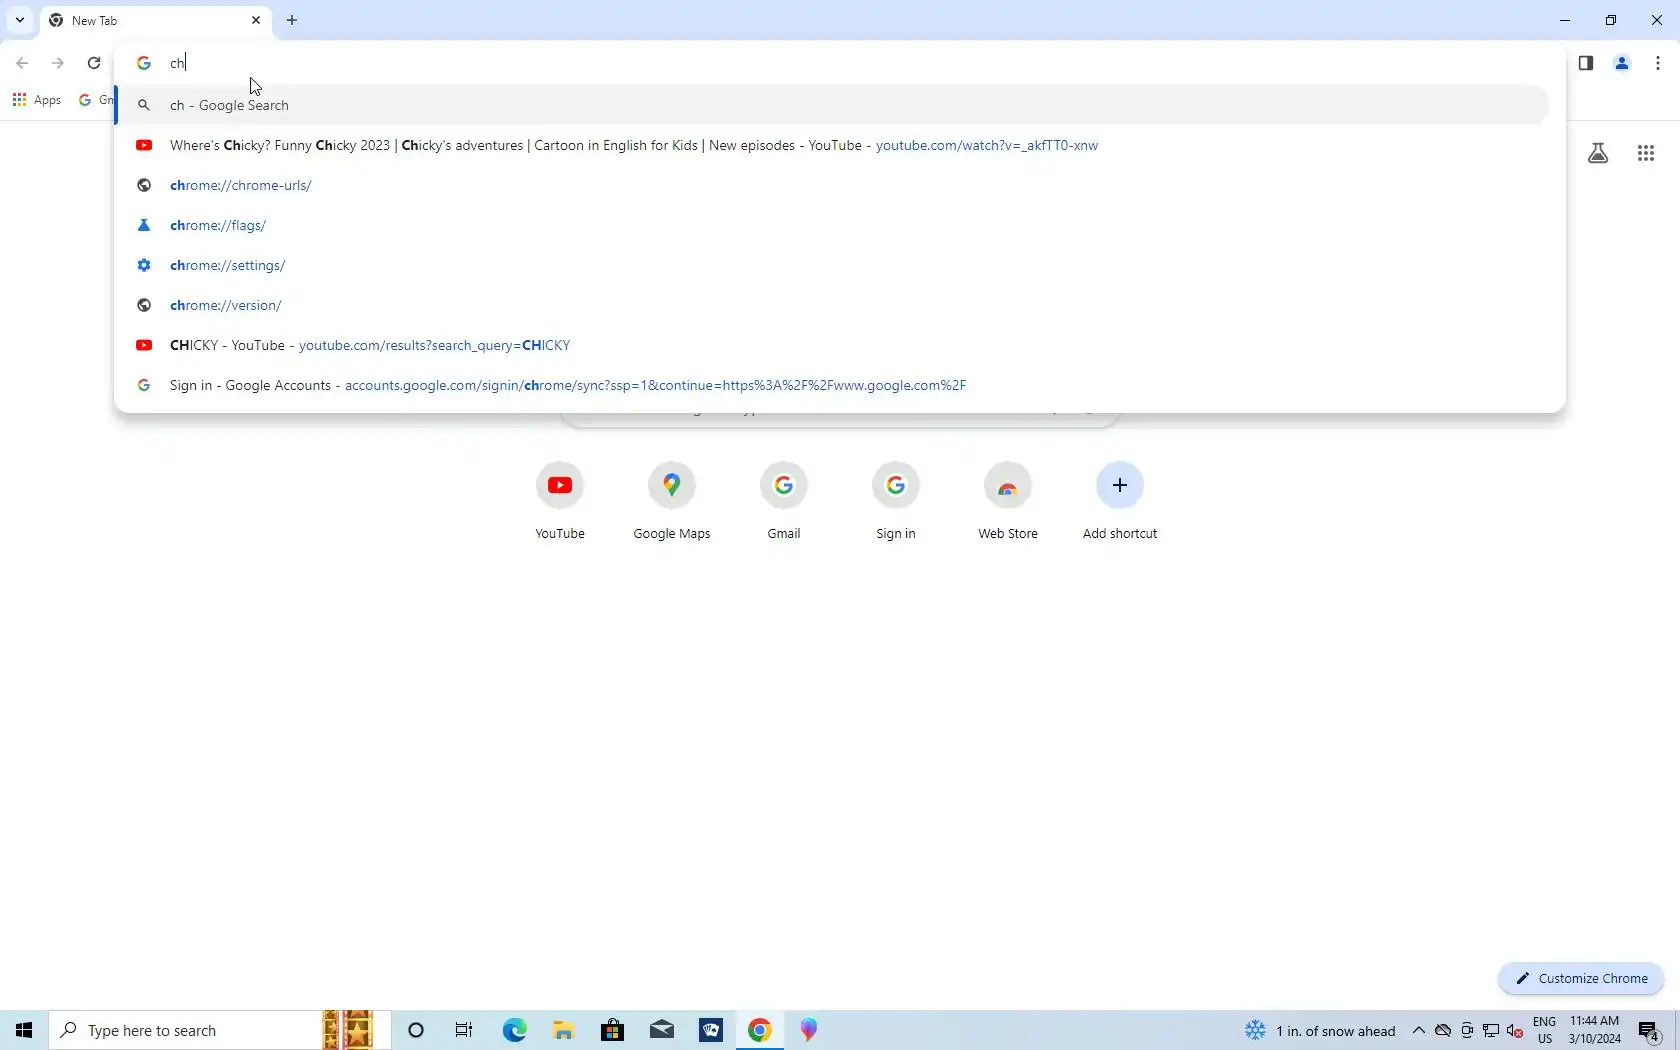Open Microsoft Store from taskbar
Image resolution: width=1680 pixels, height=1050 pixels.
click(612, 1030)
